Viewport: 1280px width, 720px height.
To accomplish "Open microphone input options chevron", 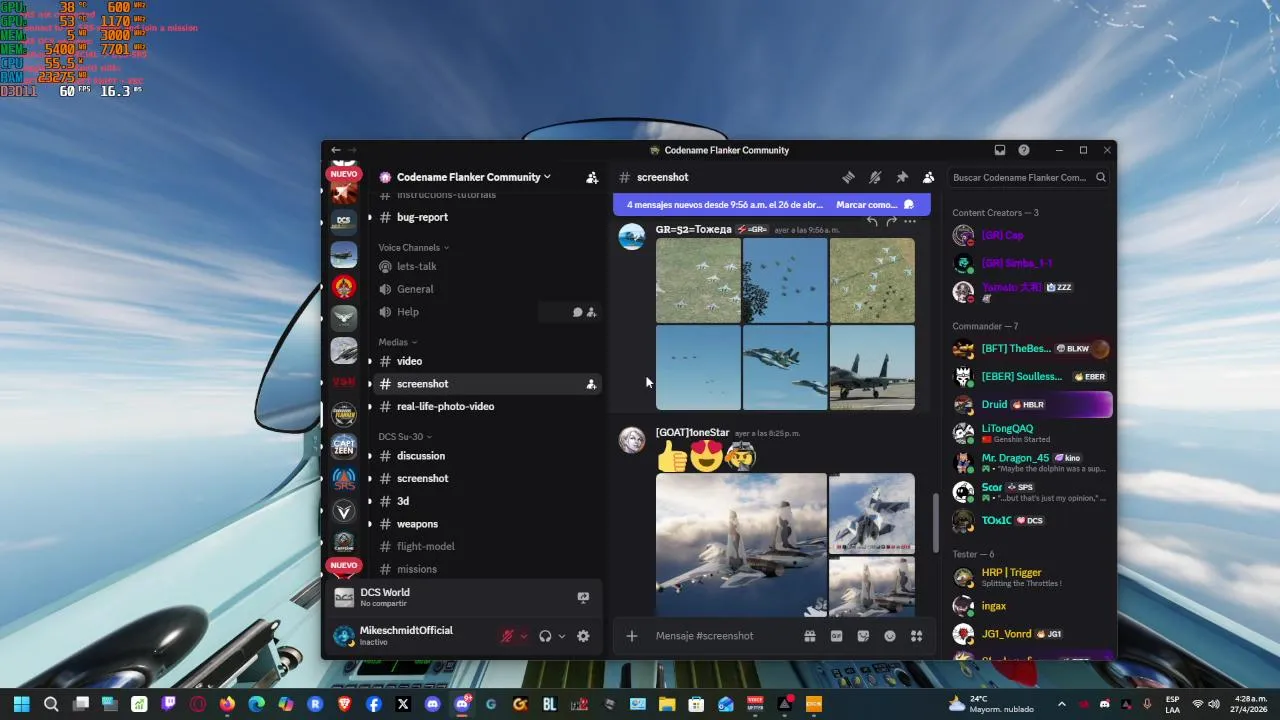I will coord(523,636).
